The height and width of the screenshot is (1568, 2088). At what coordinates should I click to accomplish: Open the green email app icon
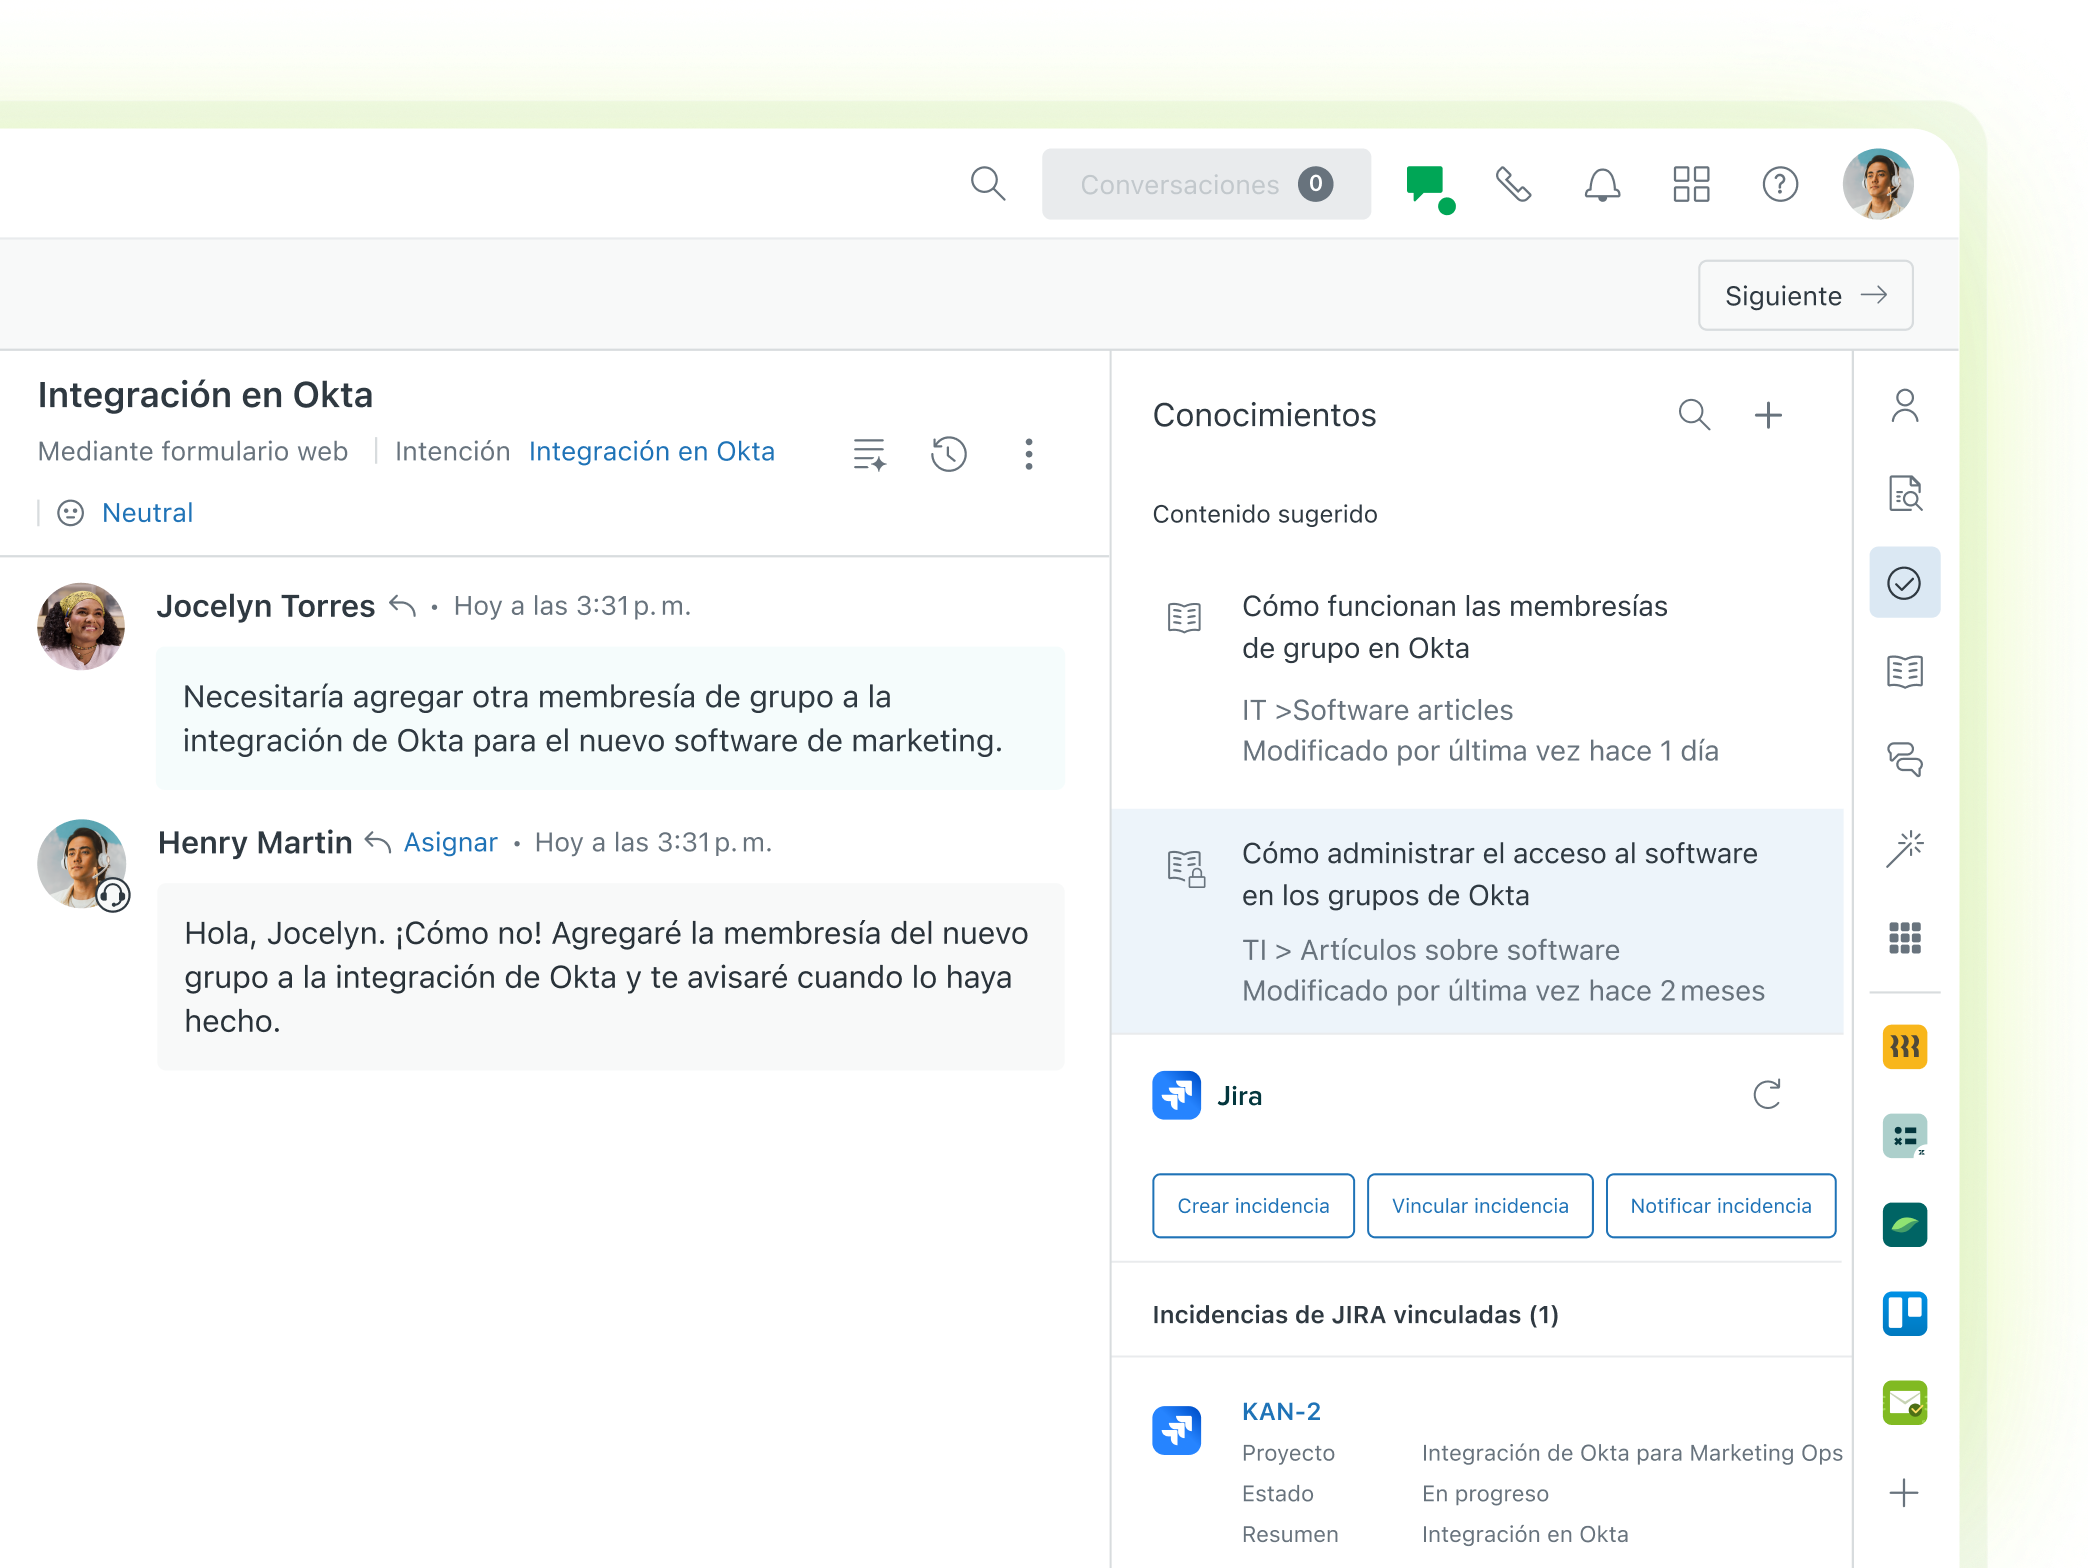coord(1904,1403)
